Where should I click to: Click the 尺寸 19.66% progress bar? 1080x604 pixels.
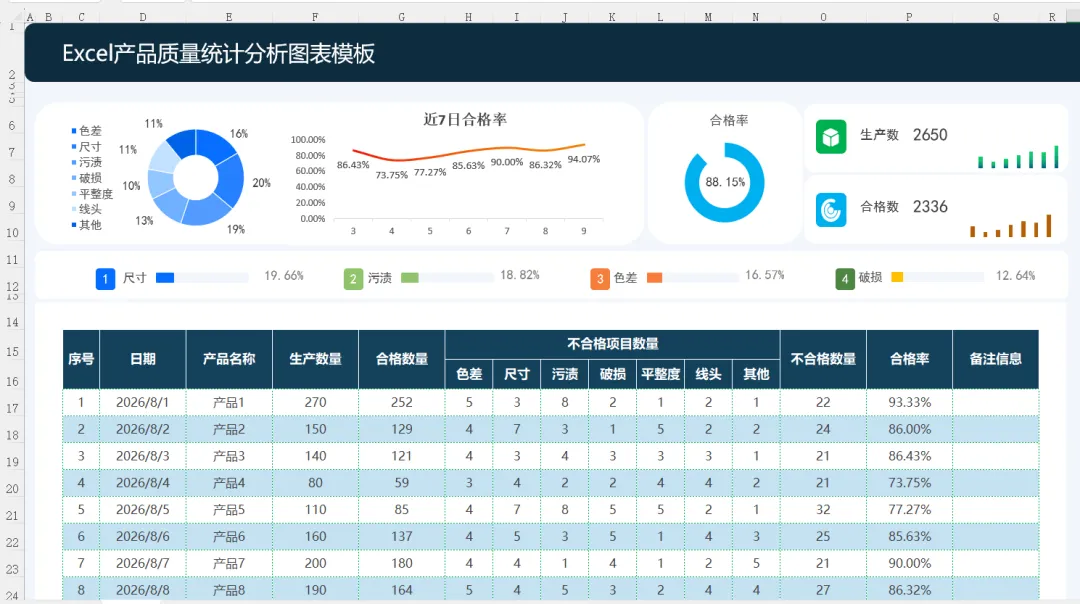tap(202, 278)
